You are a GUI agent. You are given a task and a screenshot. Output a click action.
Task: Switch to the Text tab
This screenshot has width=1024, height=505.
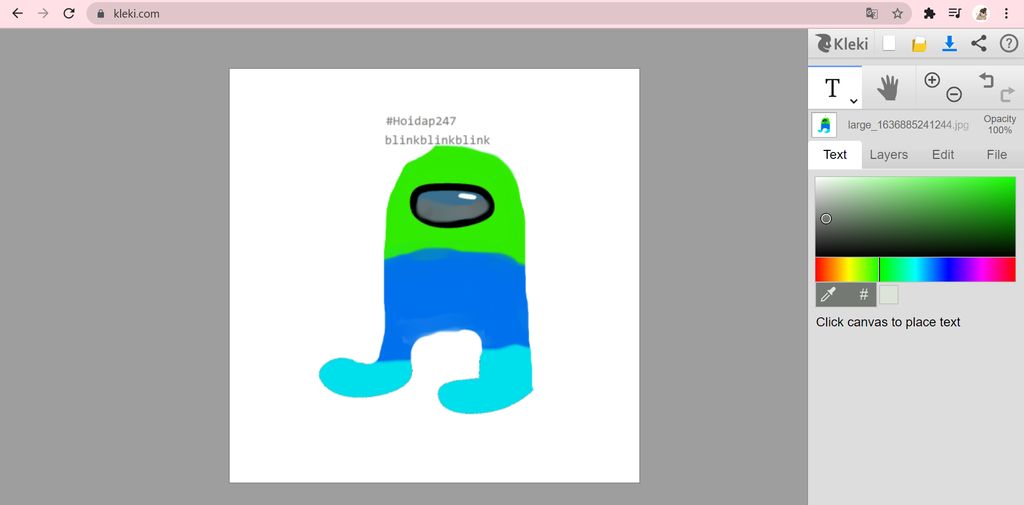click(835, 155)
